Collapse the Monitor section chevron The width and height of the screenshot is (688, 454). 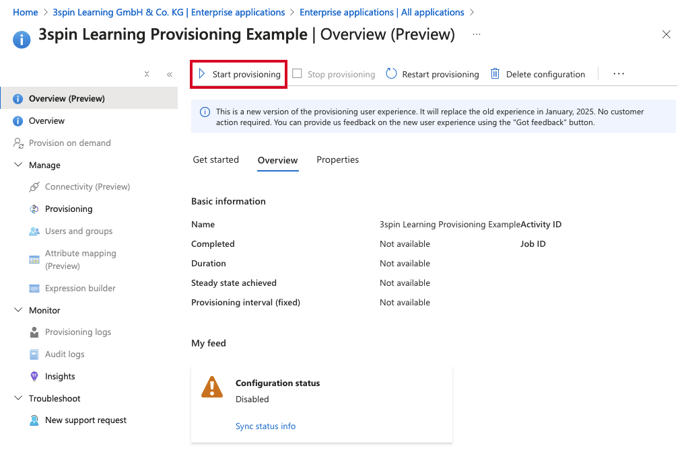[x=18, y=310]
